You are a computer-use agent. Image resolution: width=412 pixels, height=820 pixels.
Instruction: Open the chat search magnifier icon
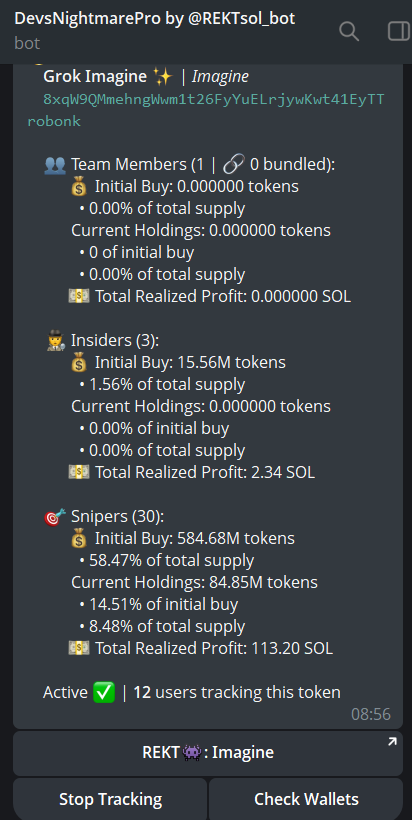point(349,31)
